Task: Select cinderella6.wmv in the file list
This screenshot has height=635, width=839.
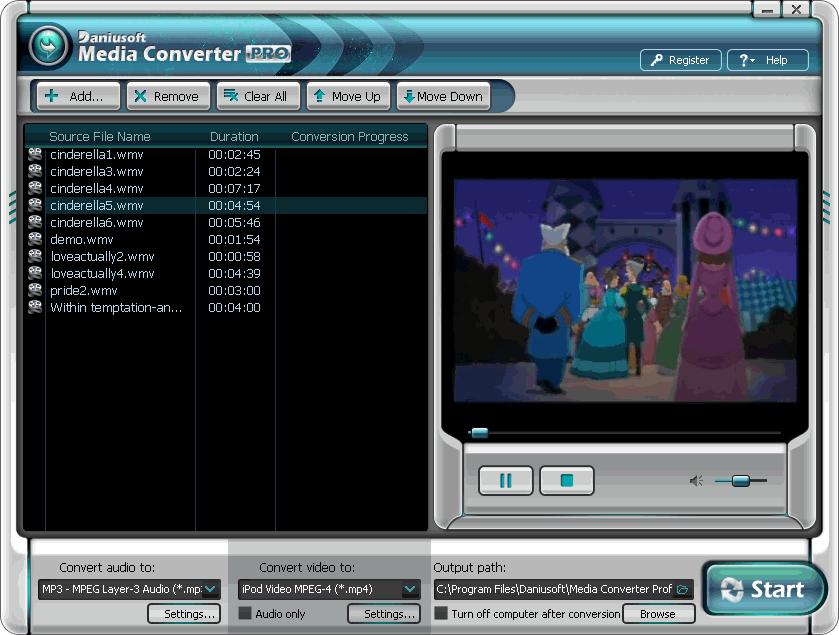Action: pyautogui.click(x=226, y=223)
